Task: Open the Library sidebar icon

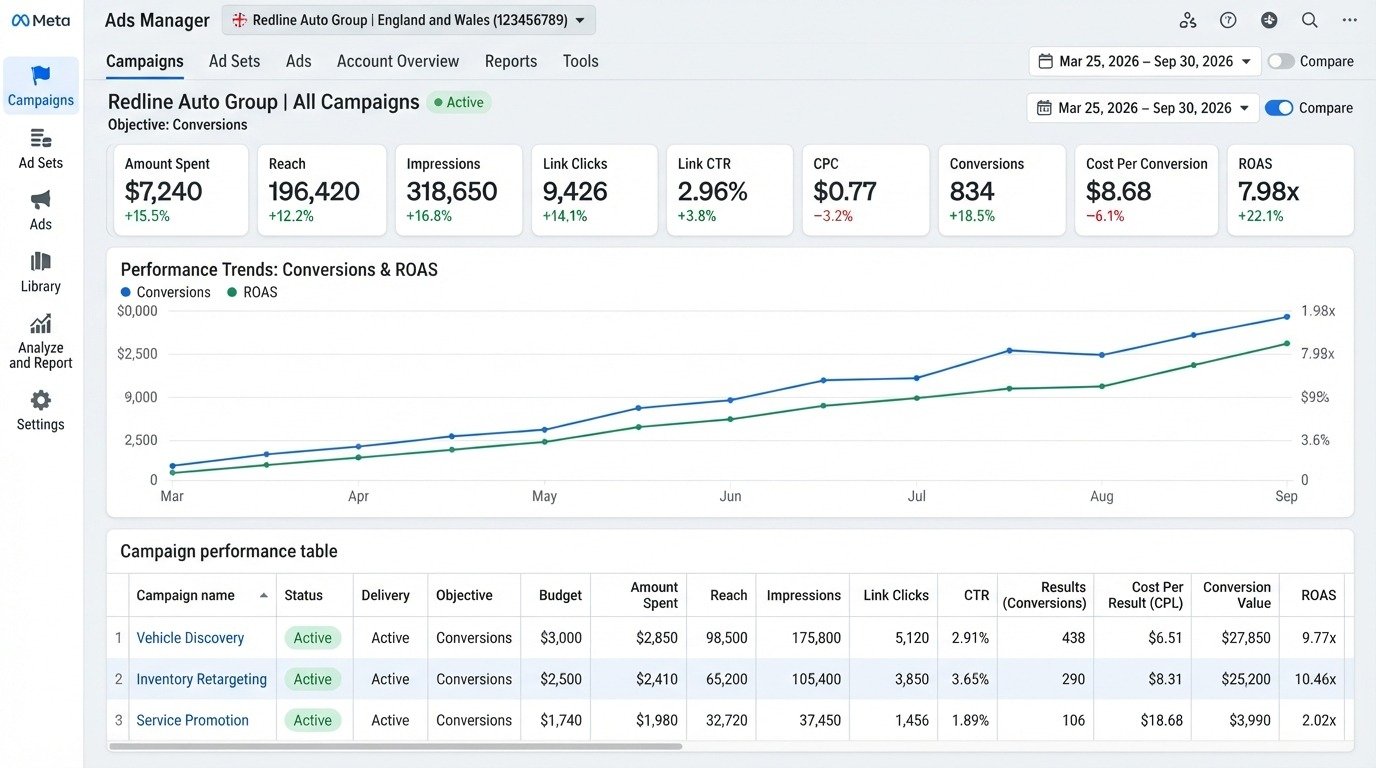Action: point(41,262)
